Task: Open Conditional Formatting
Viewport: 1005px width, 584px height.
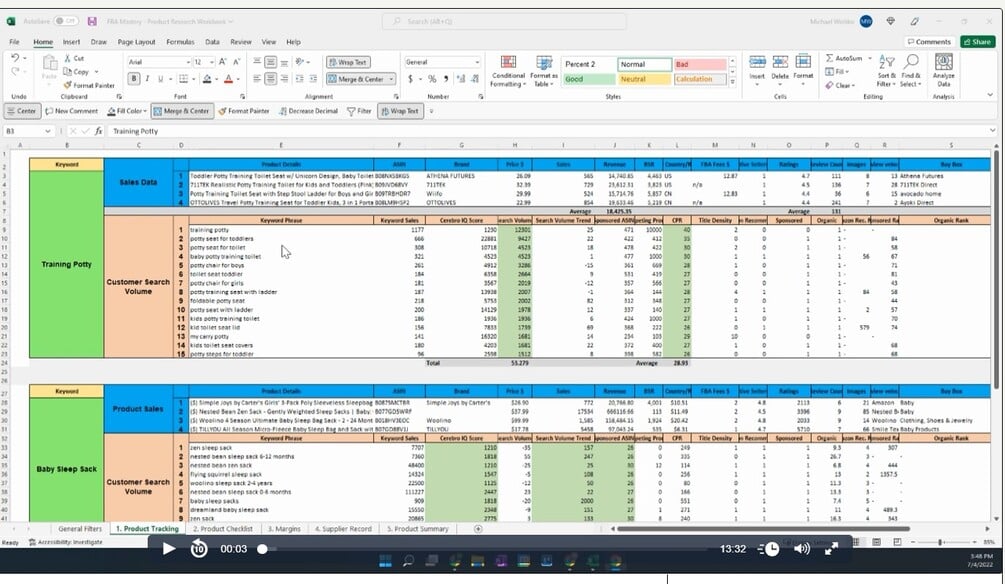Action: 508,71
